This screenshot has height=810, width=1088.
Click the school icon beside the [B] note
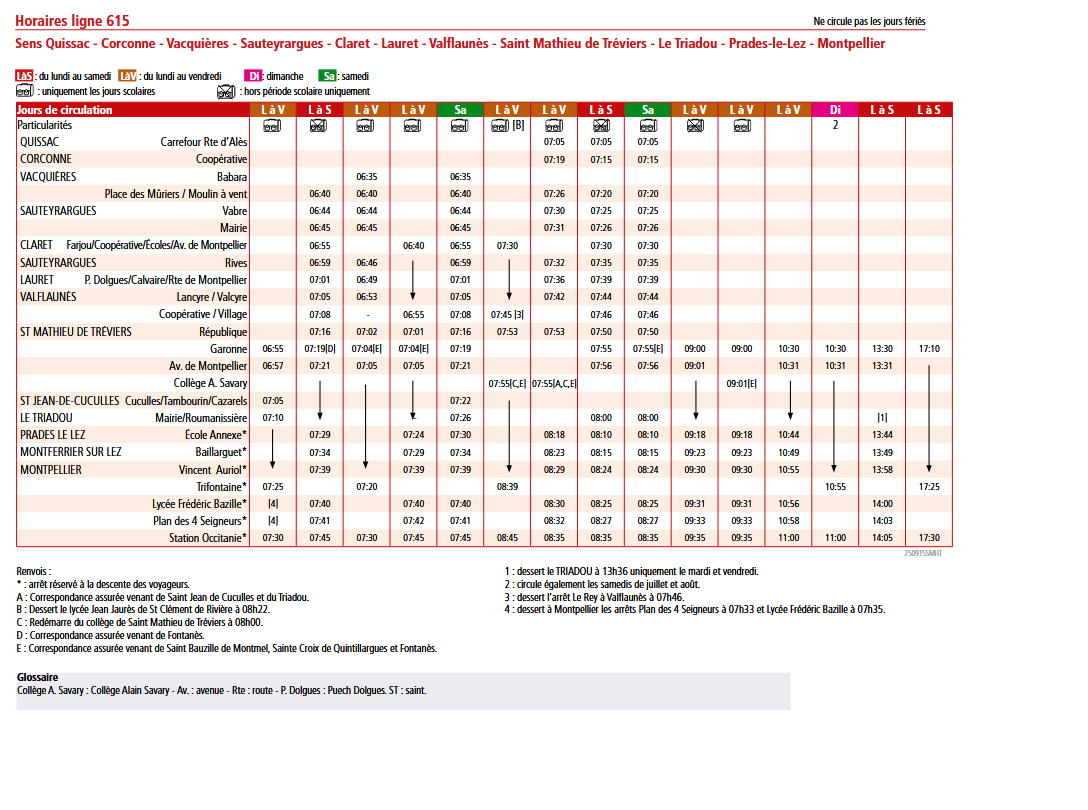[x=500, y=126]
